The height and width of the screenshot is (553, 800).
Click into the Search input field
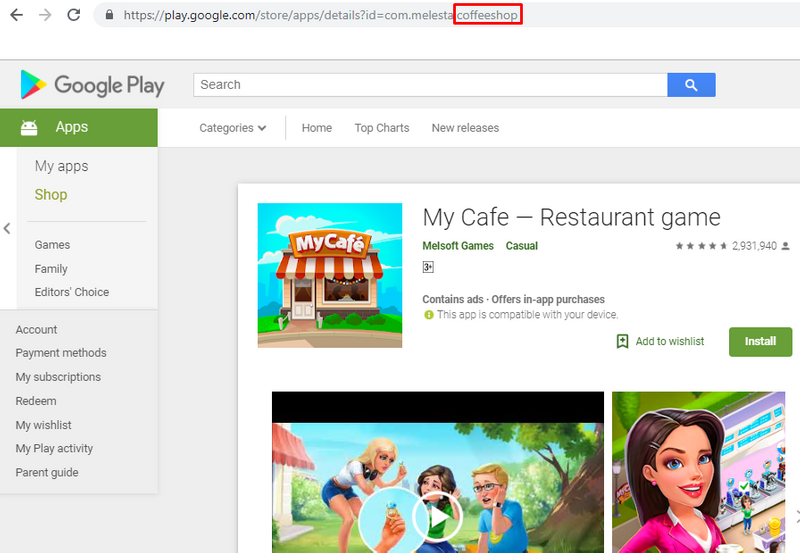(430, 85)
